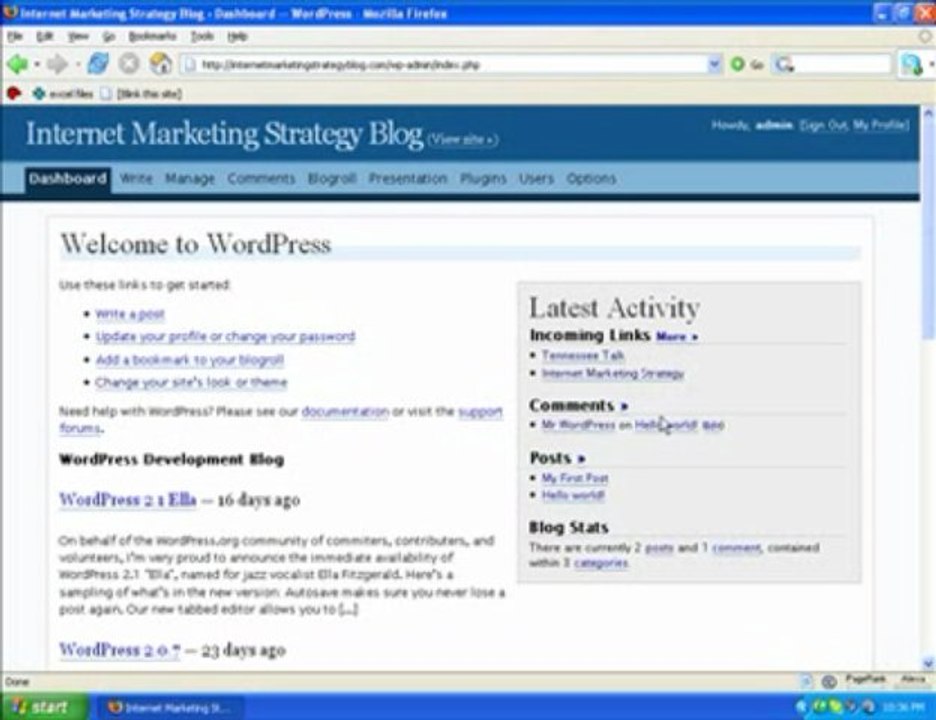Click the page icon in the address bar
The image size is (936, 720).
[190, 64]
